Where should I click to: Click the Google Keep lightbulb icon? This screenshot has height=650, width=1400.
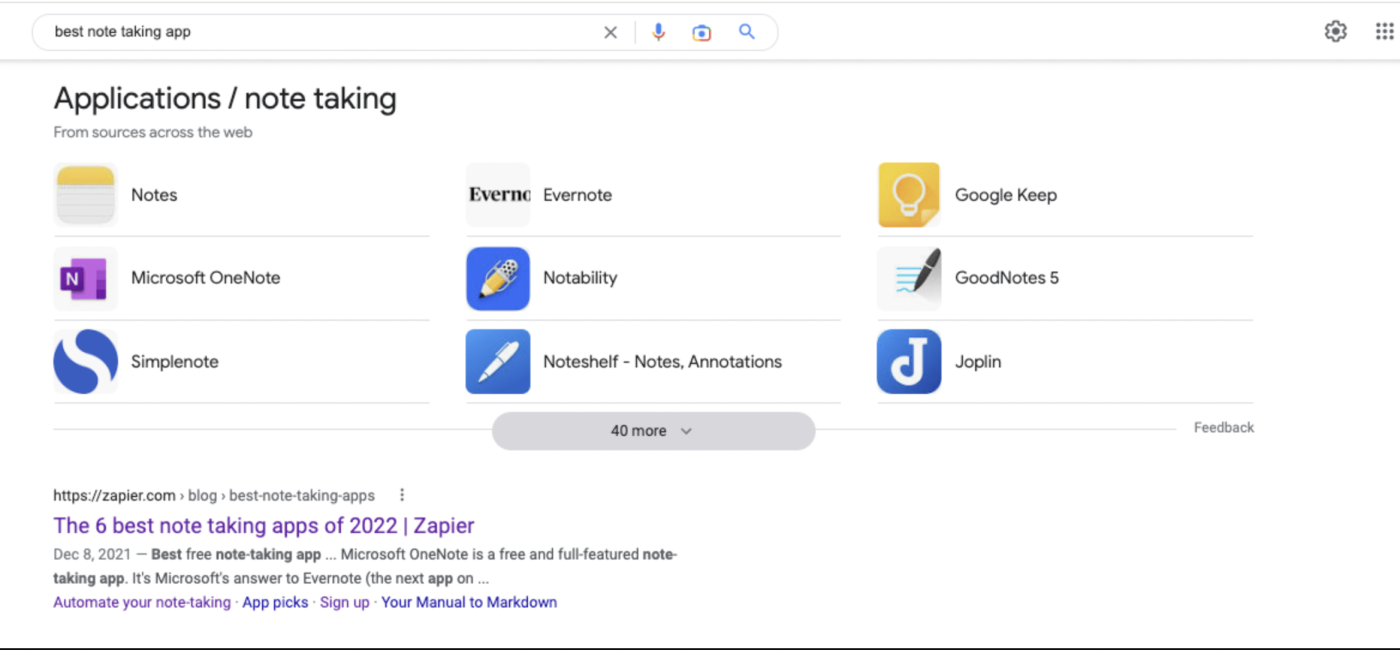click(909, 195)
